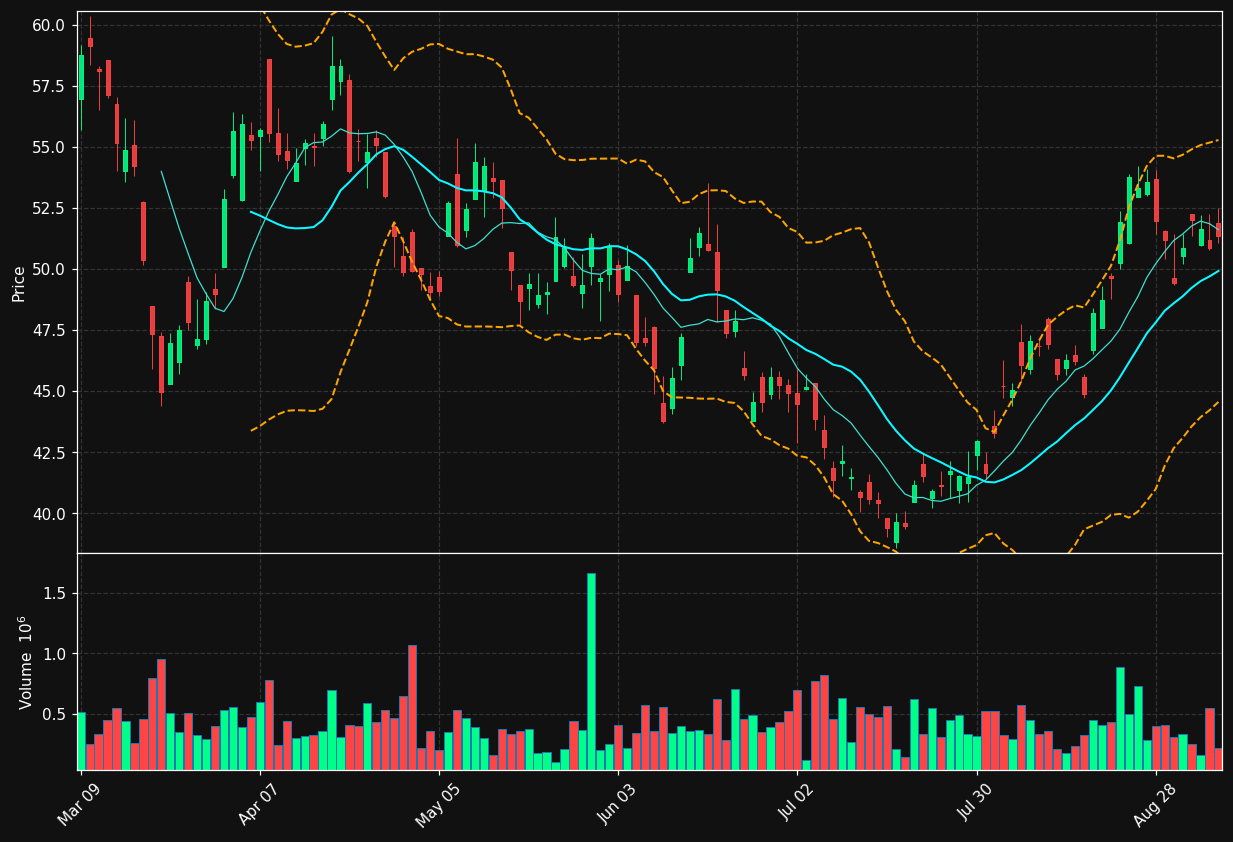Click the Jul 02 date label
Screen dimensions: 1233x842
point(795,804)
